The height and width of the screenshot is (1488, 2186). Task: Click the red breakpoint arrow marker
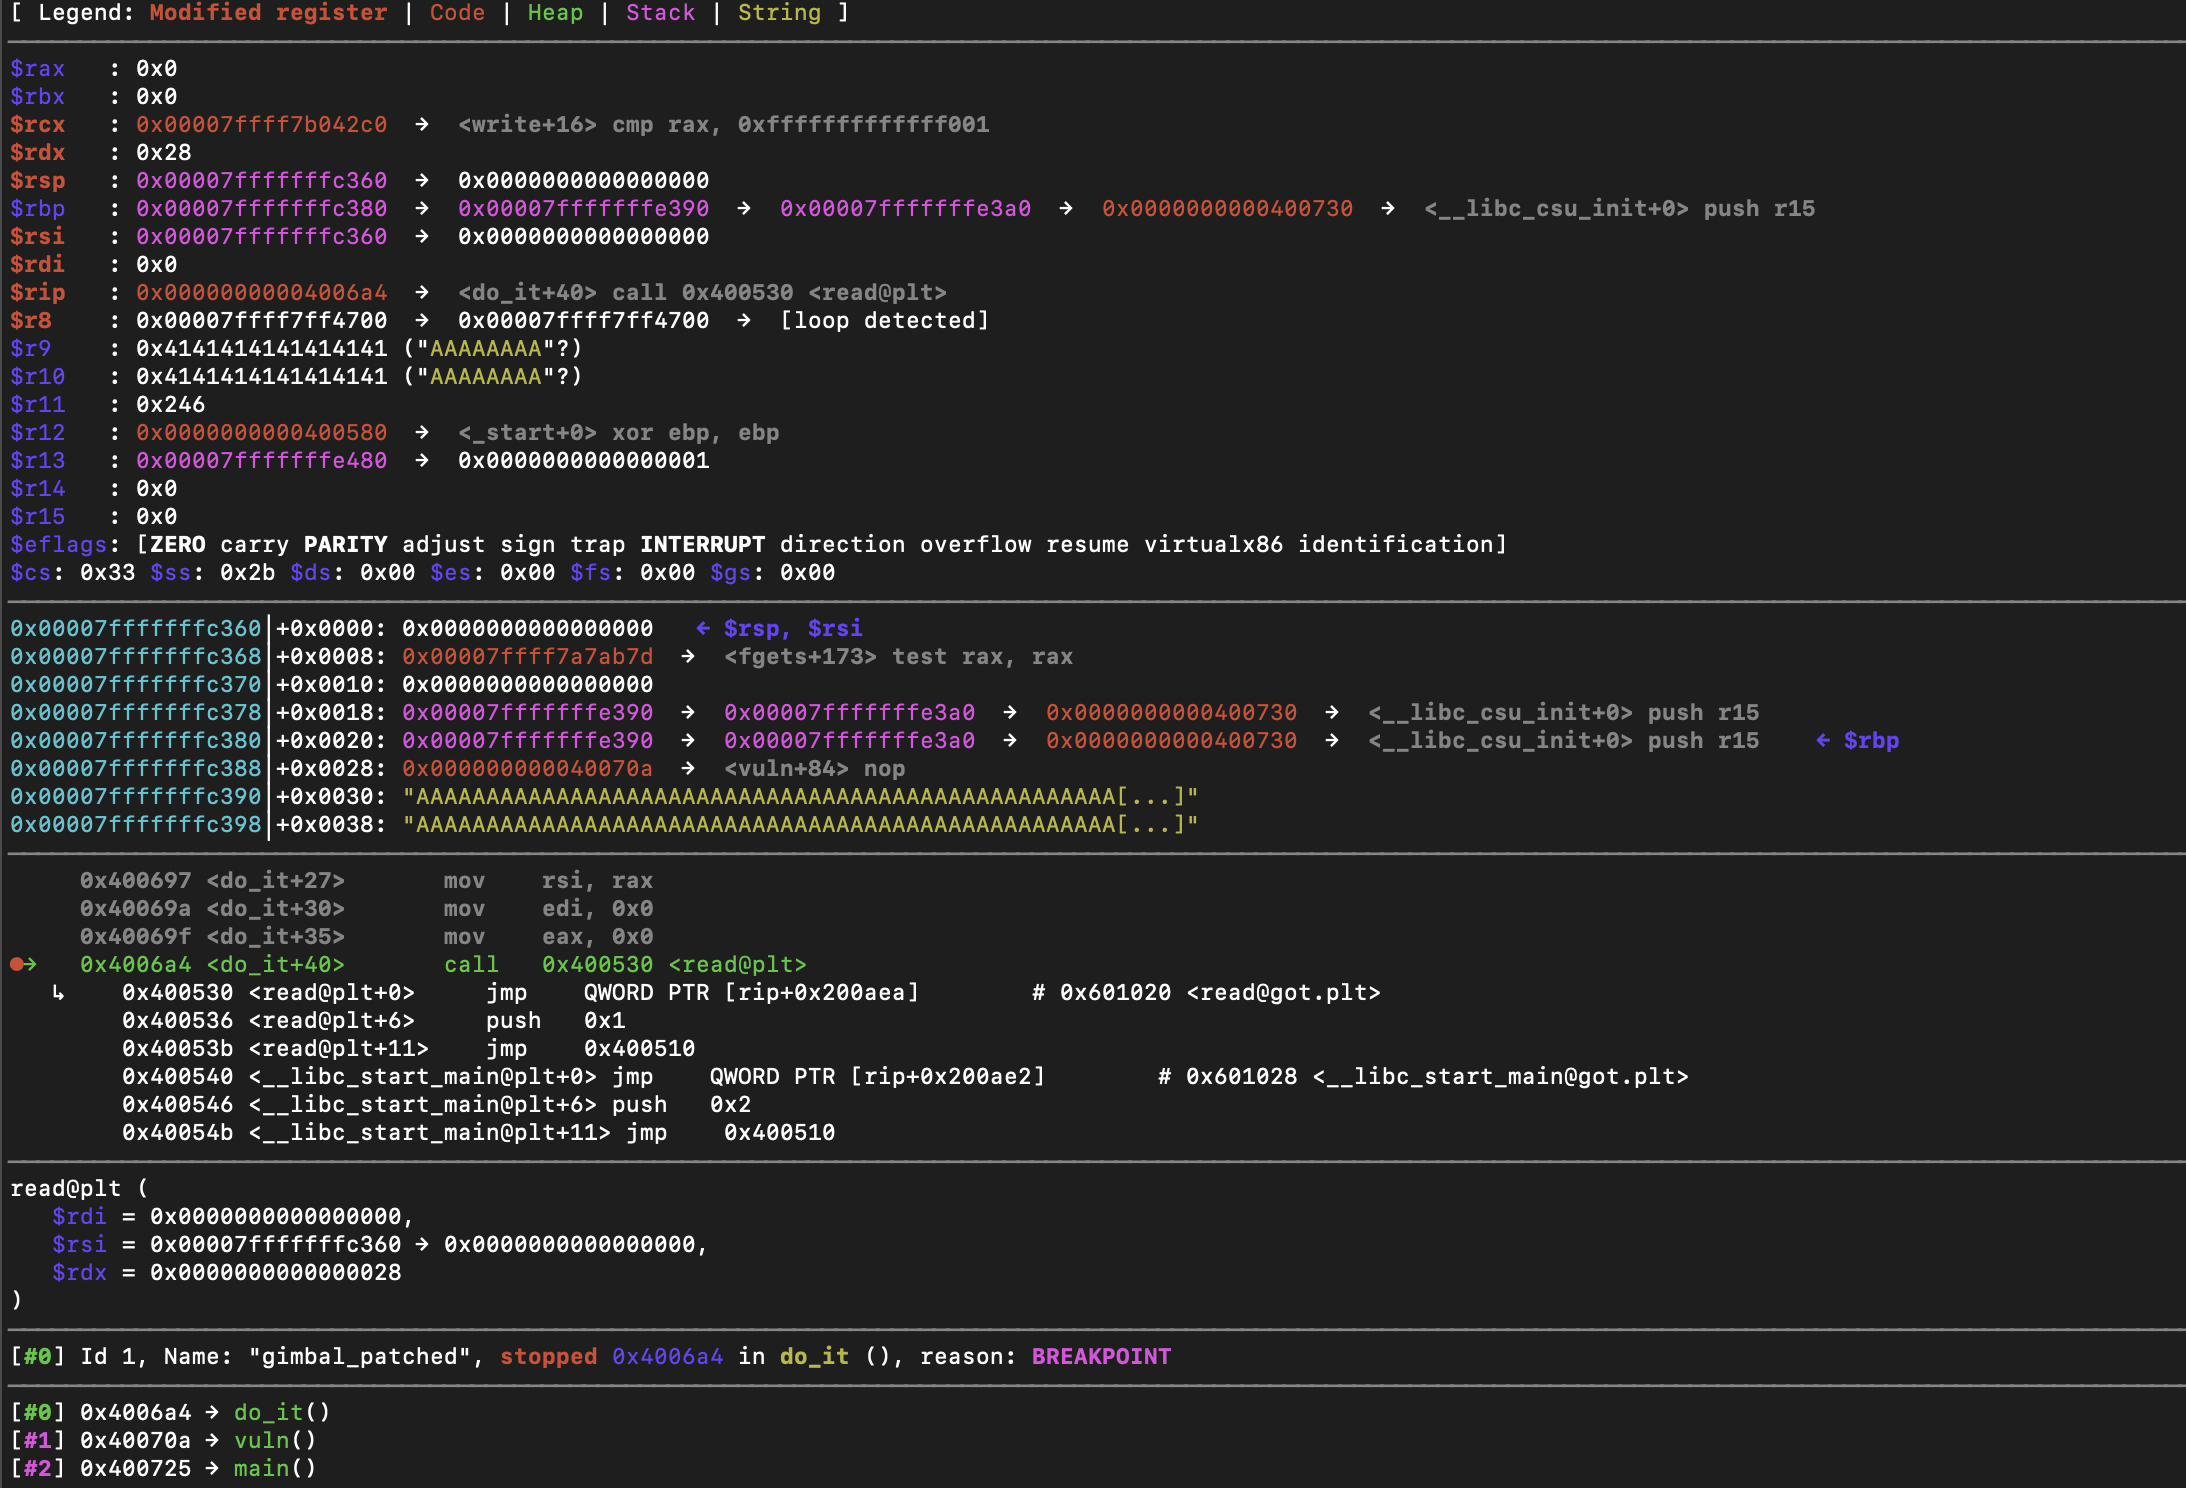[23, 965]
